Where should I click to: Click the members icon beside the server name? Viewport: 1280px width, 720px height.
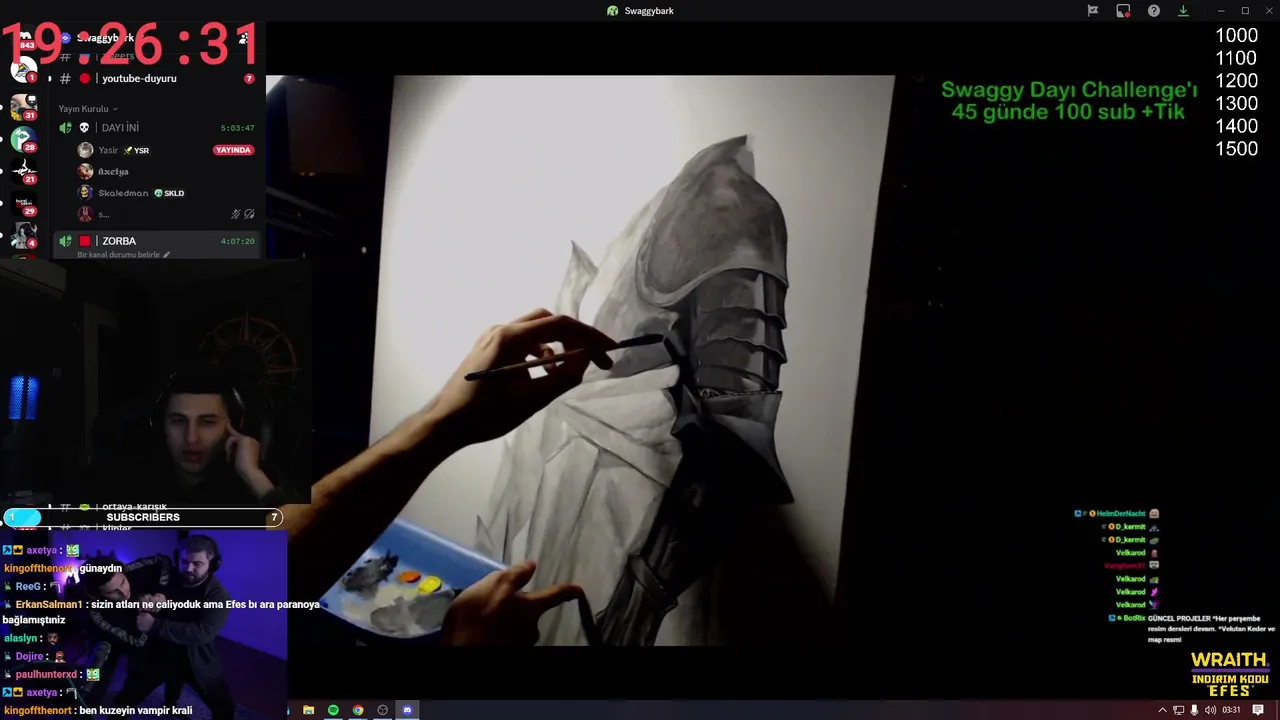click(x=243, y=38)
